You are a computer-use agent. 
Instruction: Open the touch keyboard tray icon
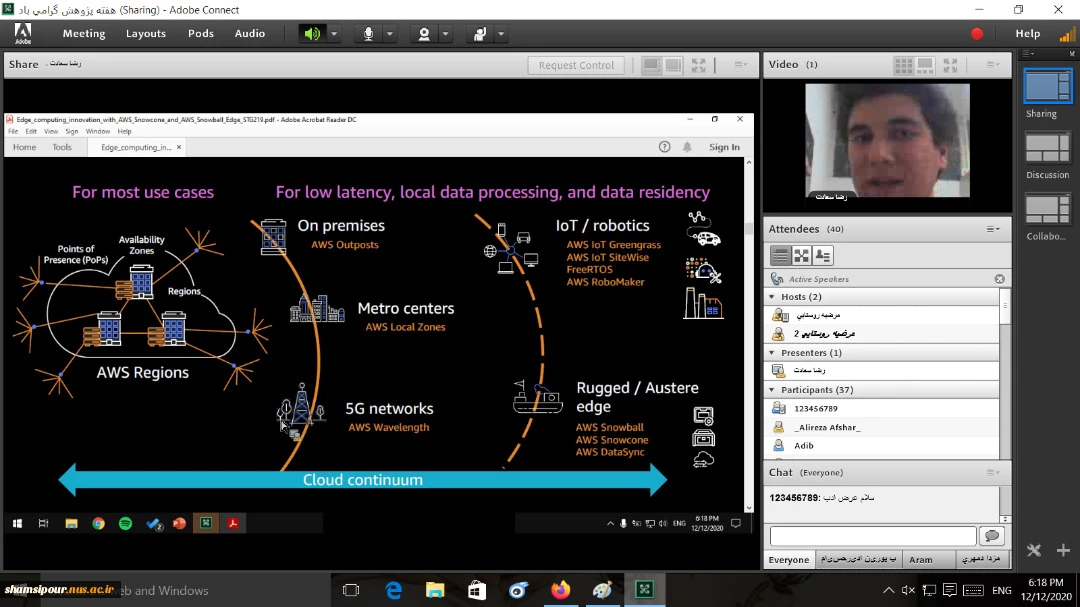click(x=973, y=590)
